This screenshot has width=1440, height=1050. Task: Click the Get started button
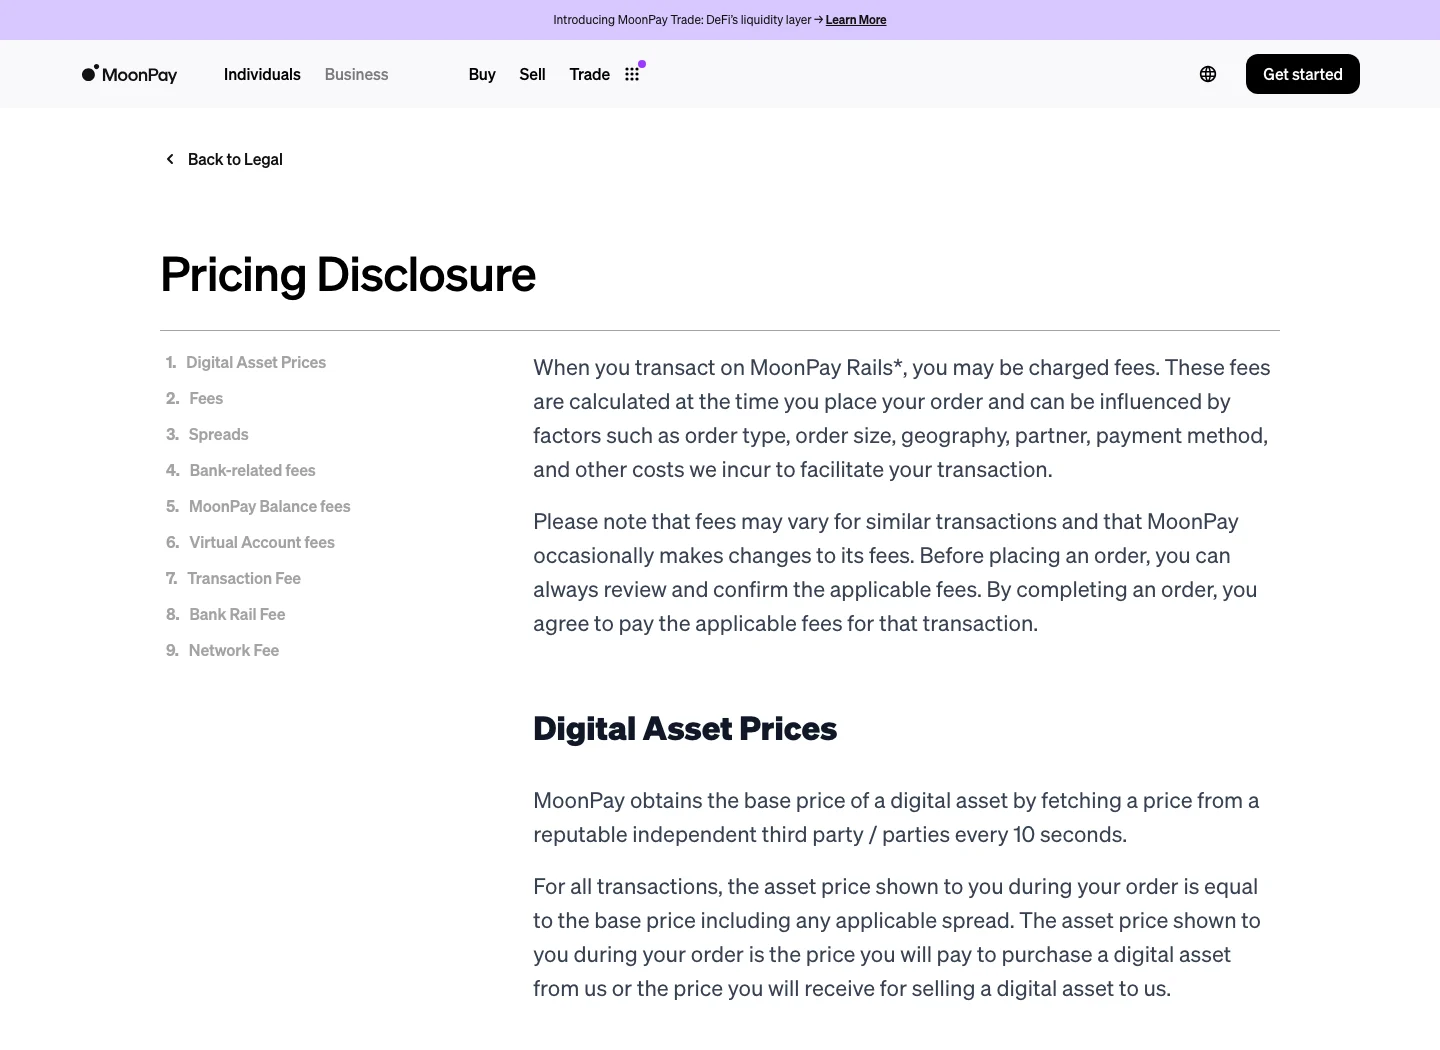[1303, 74]
